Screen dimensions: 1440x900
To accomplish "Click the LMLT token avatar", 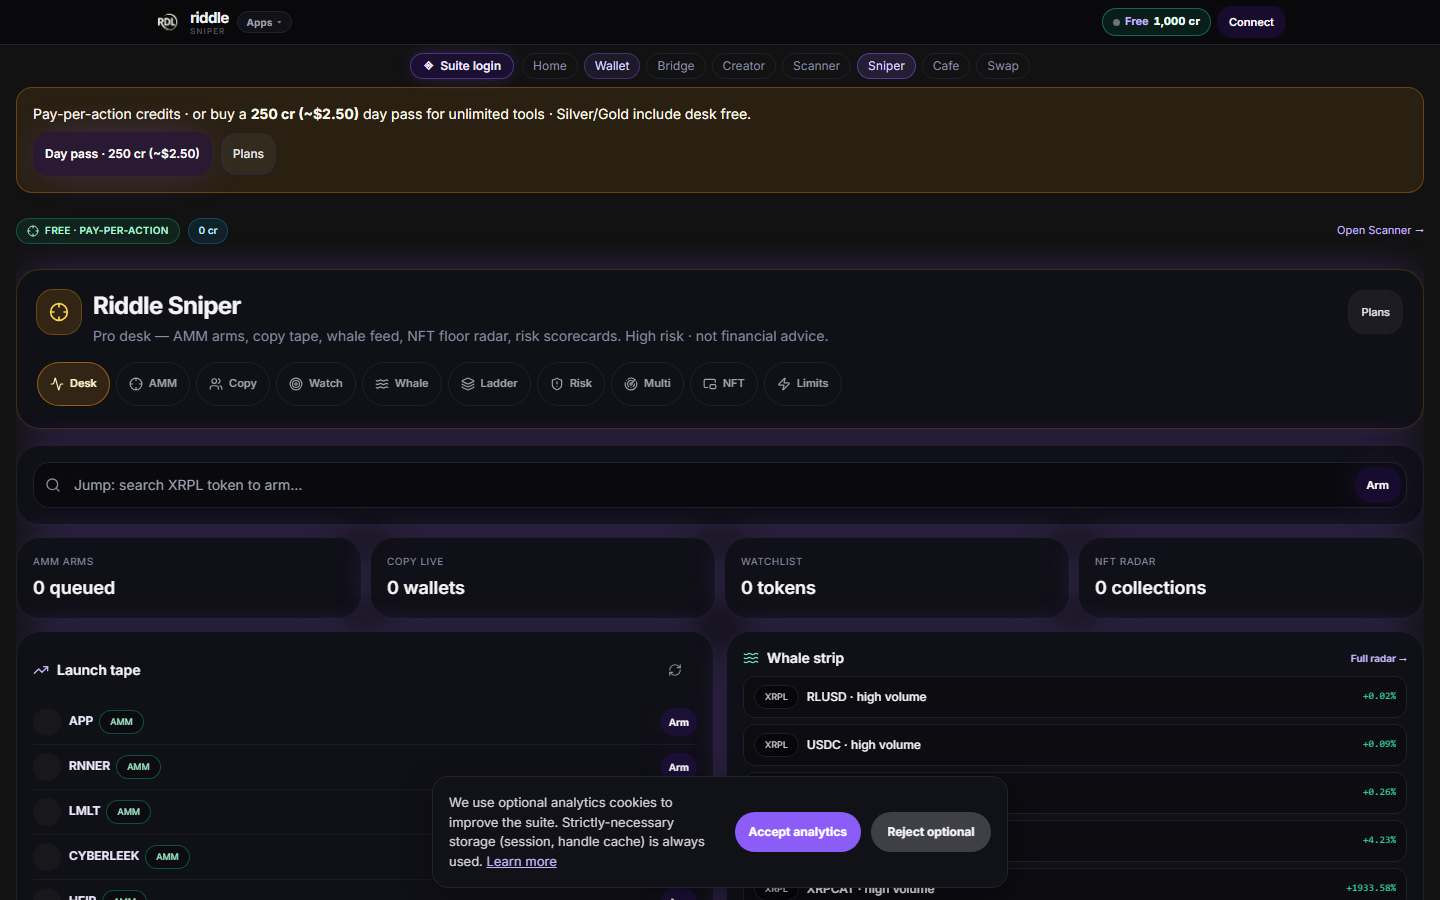I will (47, 812).
